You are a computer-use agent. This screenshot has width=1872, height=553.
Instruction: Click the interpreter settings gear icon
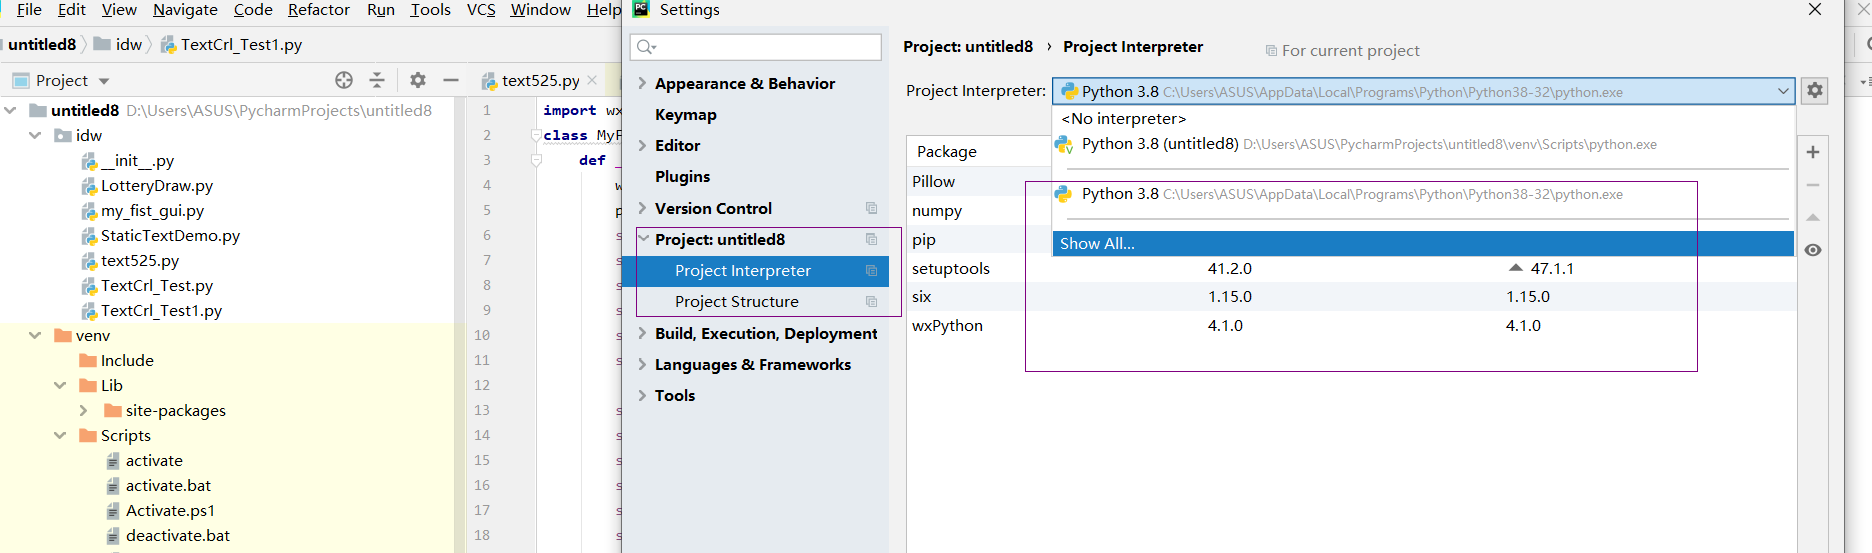coord(1814,91)
